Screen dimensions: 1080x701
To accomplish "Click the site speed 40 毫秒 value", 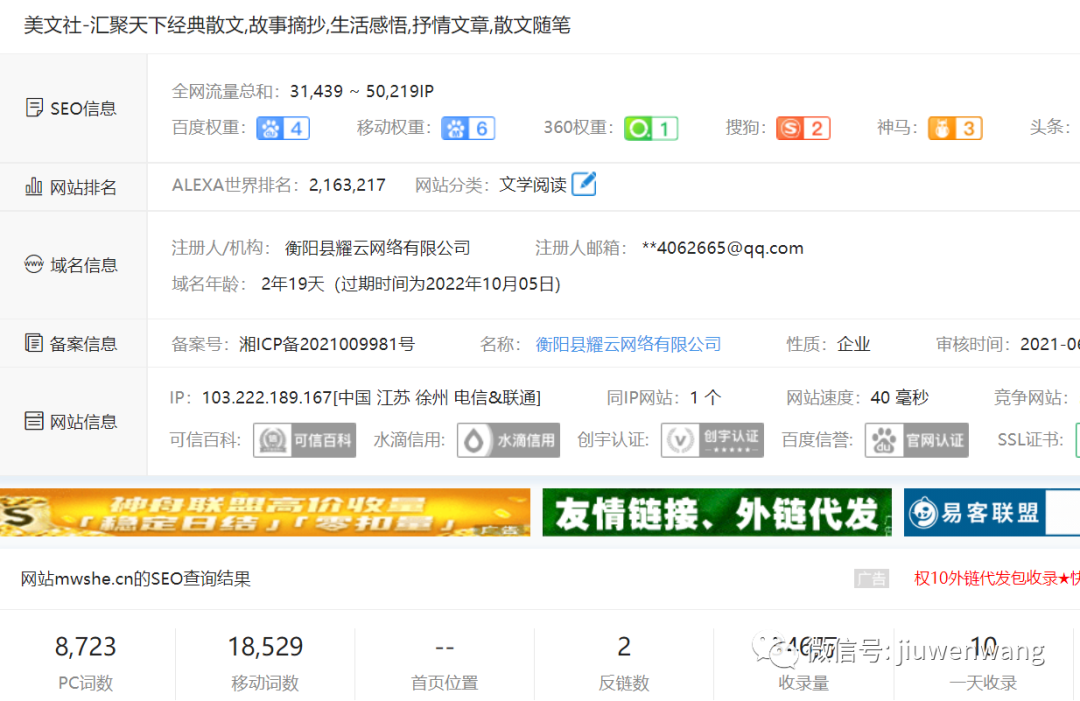I will coord(900,397).
